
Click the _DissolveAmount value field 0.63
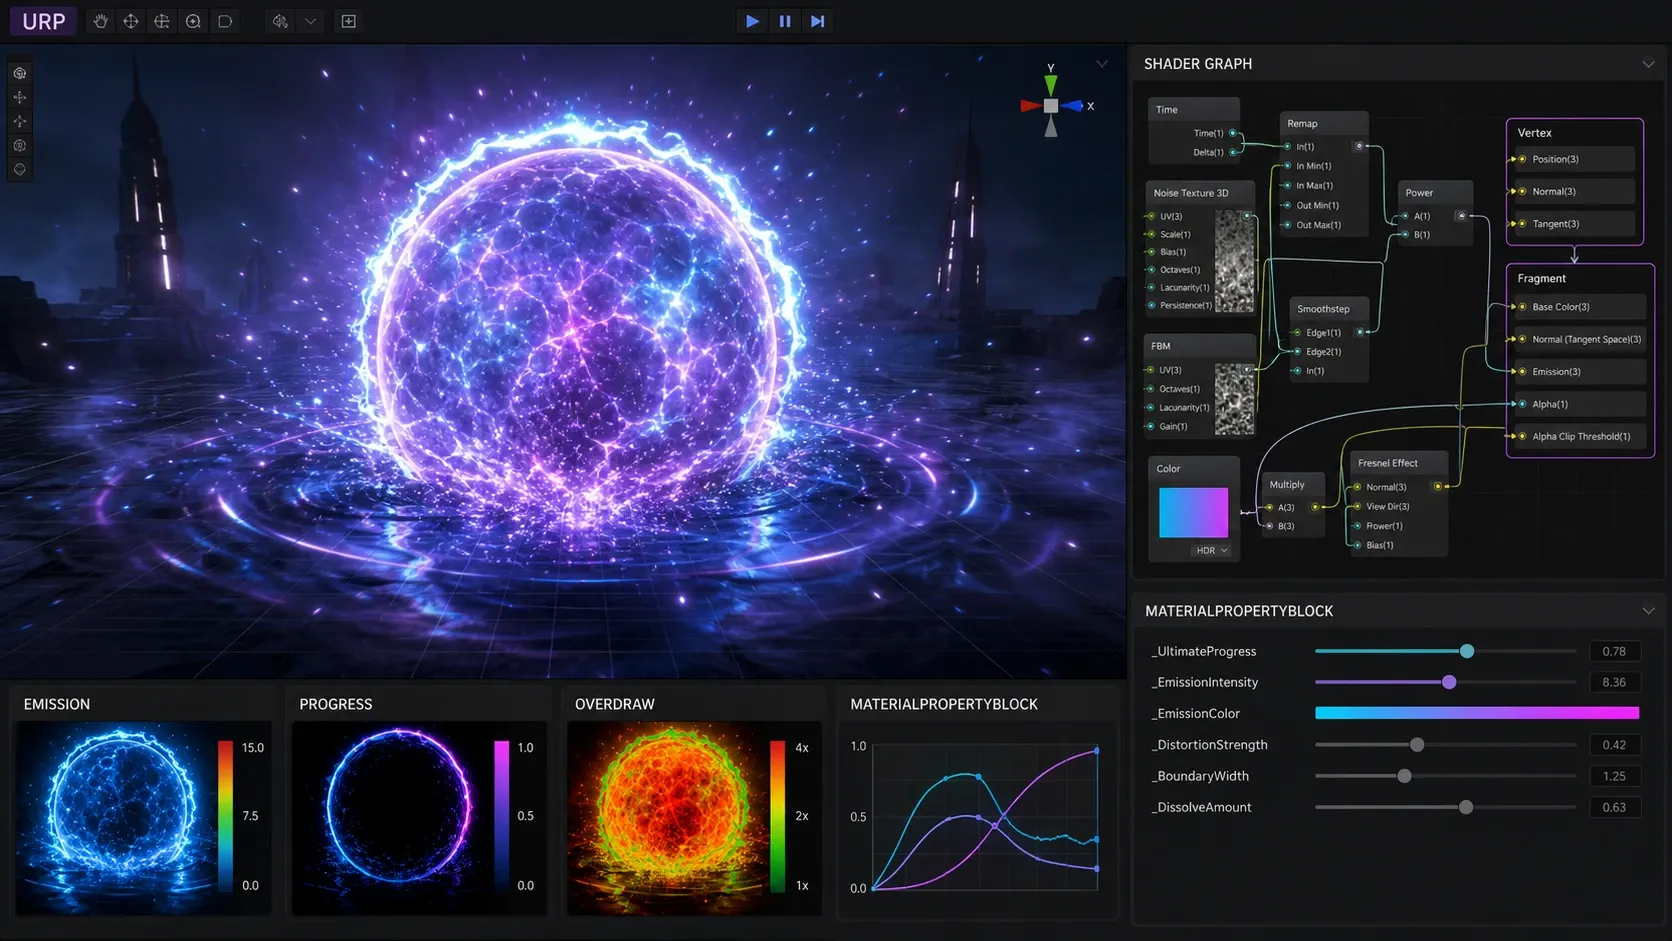tap(1614, 807)
